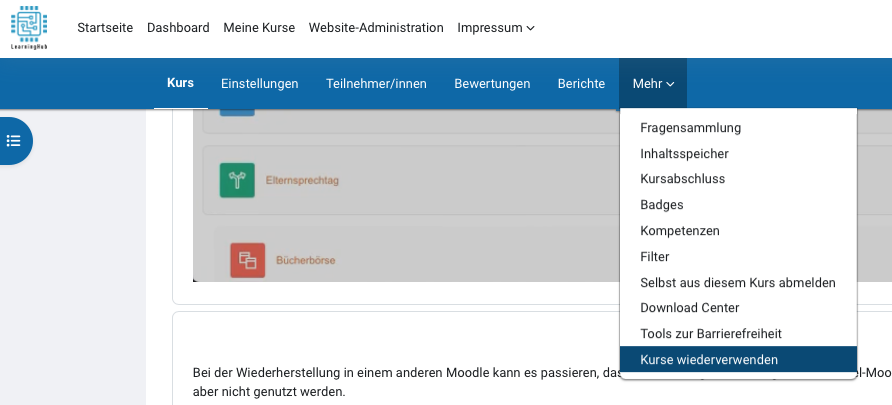
Task: Select Kurse wiederverwenden menu entry
Action: point(709,360)
